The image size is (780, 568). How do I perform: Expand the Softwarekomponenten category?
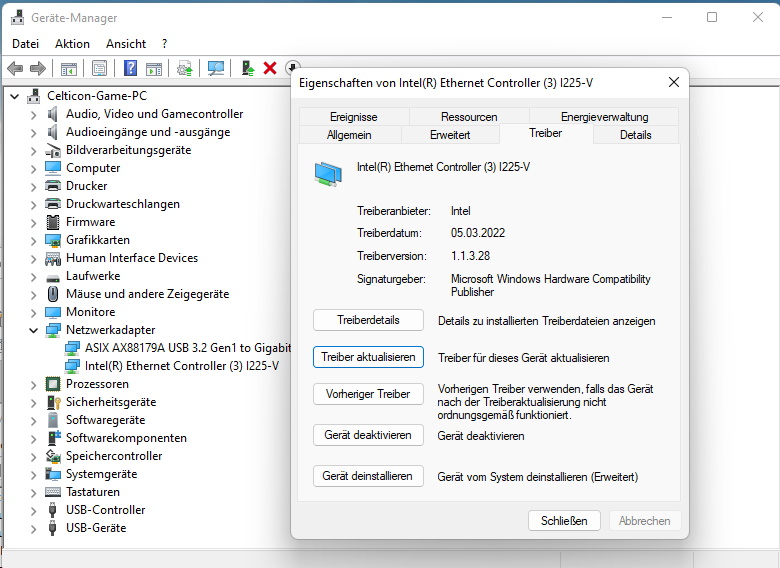pyautogui.click(x=33, y=438)
